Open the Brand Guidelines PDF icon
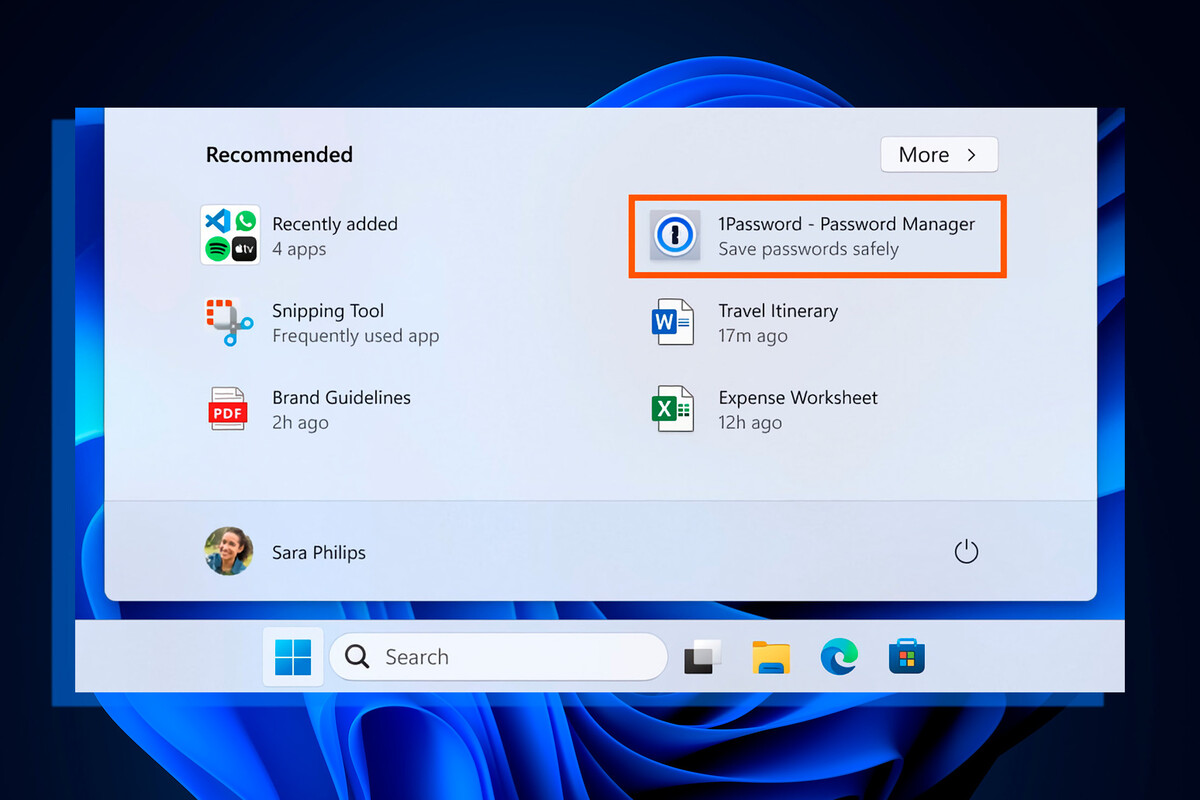Image resolution: width=1200 pixels, height=800 pixels. pos(228,409)
